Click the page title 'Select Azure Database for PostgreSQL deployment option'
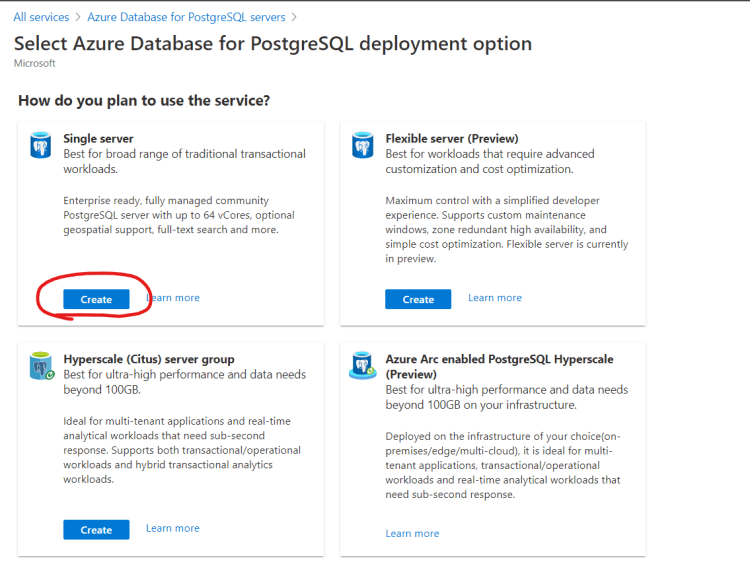The image size is (750, 566). point(273,44)
